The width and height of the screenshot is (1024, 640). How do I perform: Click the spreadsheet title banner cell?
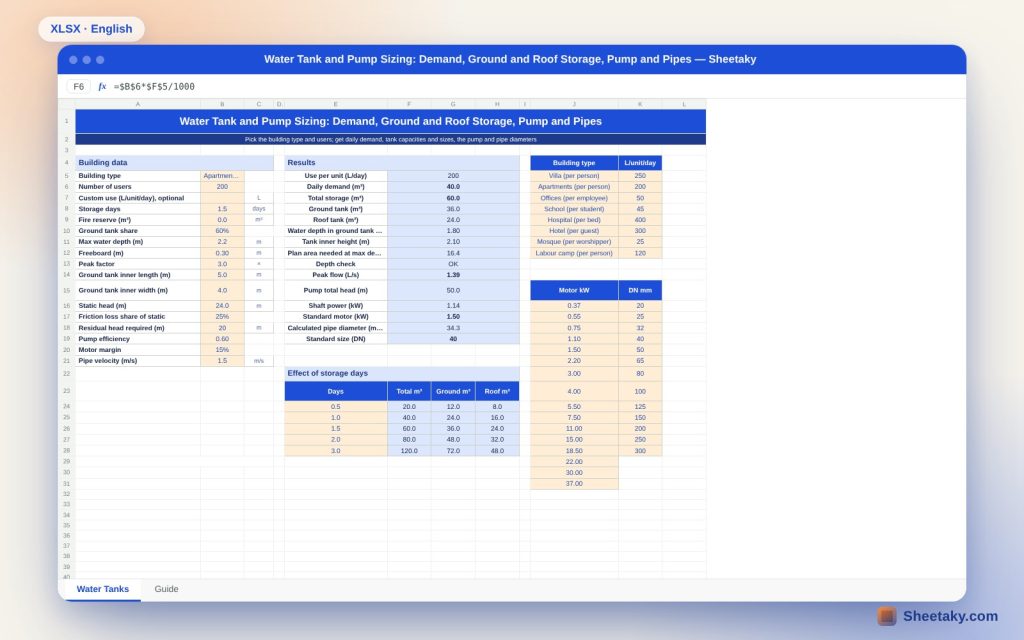point(391,121)
